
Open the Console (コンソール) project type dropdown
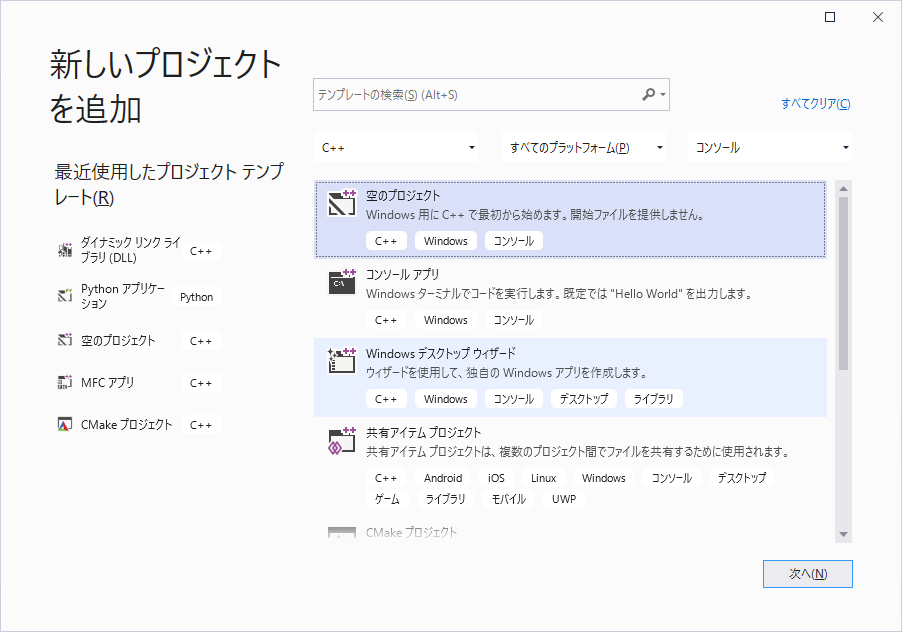pyautogui.click(x=770, y=147)
